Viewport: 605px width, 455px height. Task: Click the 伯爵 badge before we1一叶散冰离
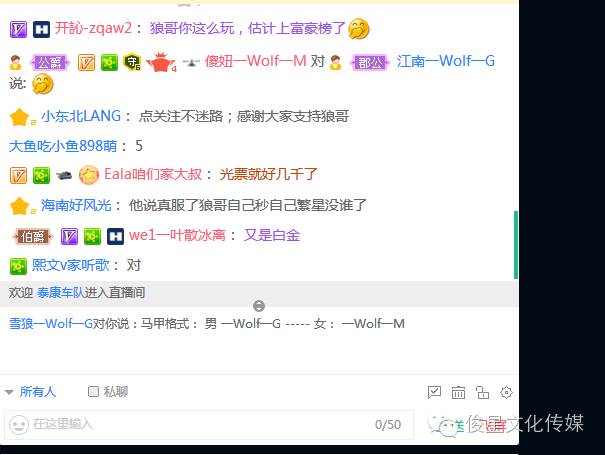(x=32, y=236)
